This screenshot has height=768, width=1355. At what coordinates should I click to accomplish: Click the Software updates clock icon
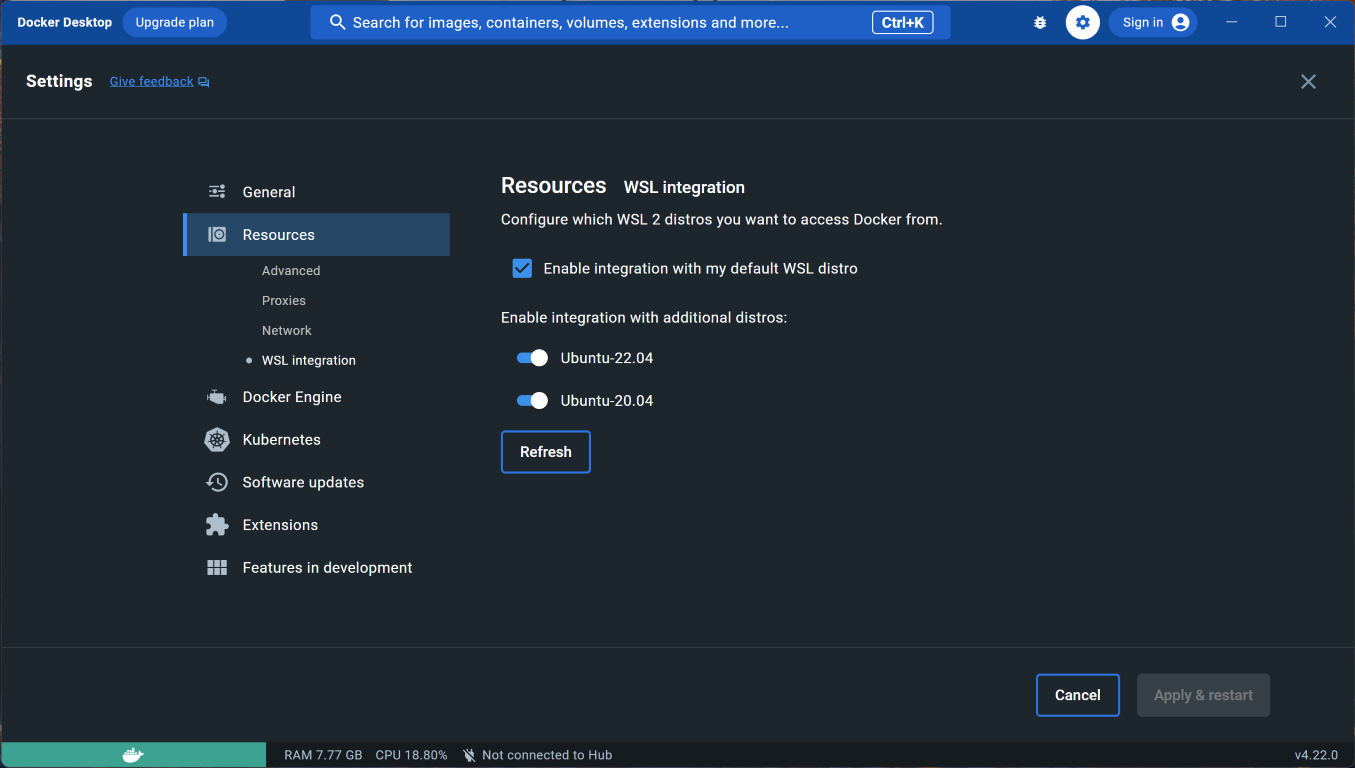[217, 482]
